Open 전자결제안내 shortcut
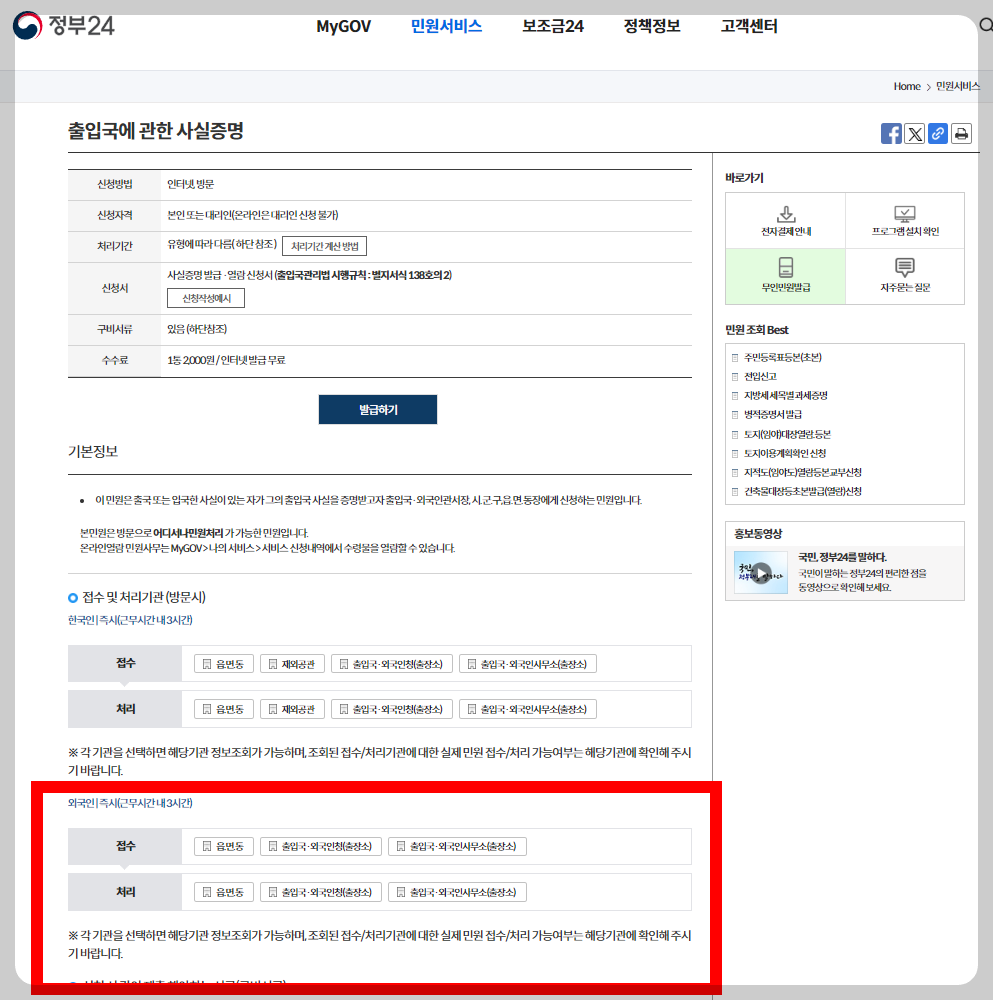993x1000 pixels. pos(786,221)
